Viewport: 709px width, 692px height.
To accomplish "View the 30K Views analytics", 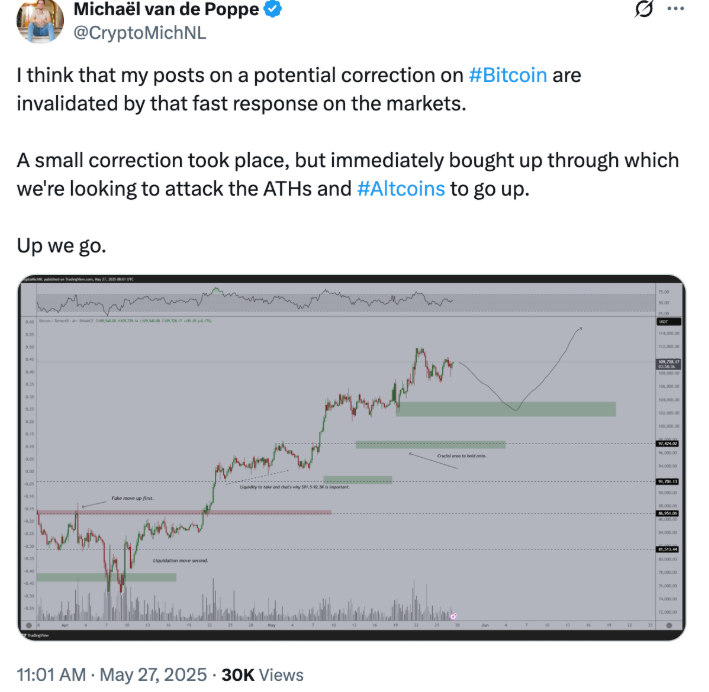I will pyautogui.click(x=262, y=675).
